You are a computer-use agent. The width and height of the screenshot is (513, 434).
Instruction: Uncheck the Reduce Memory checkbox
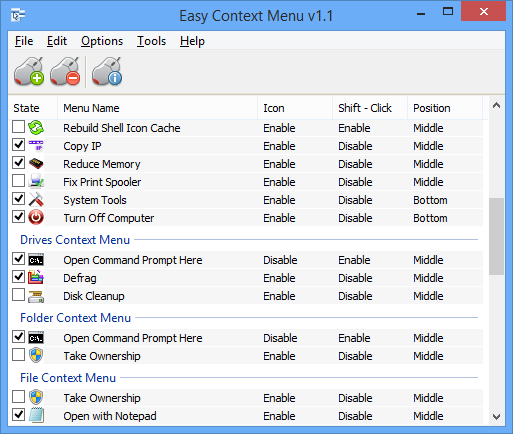click(18, 162)
